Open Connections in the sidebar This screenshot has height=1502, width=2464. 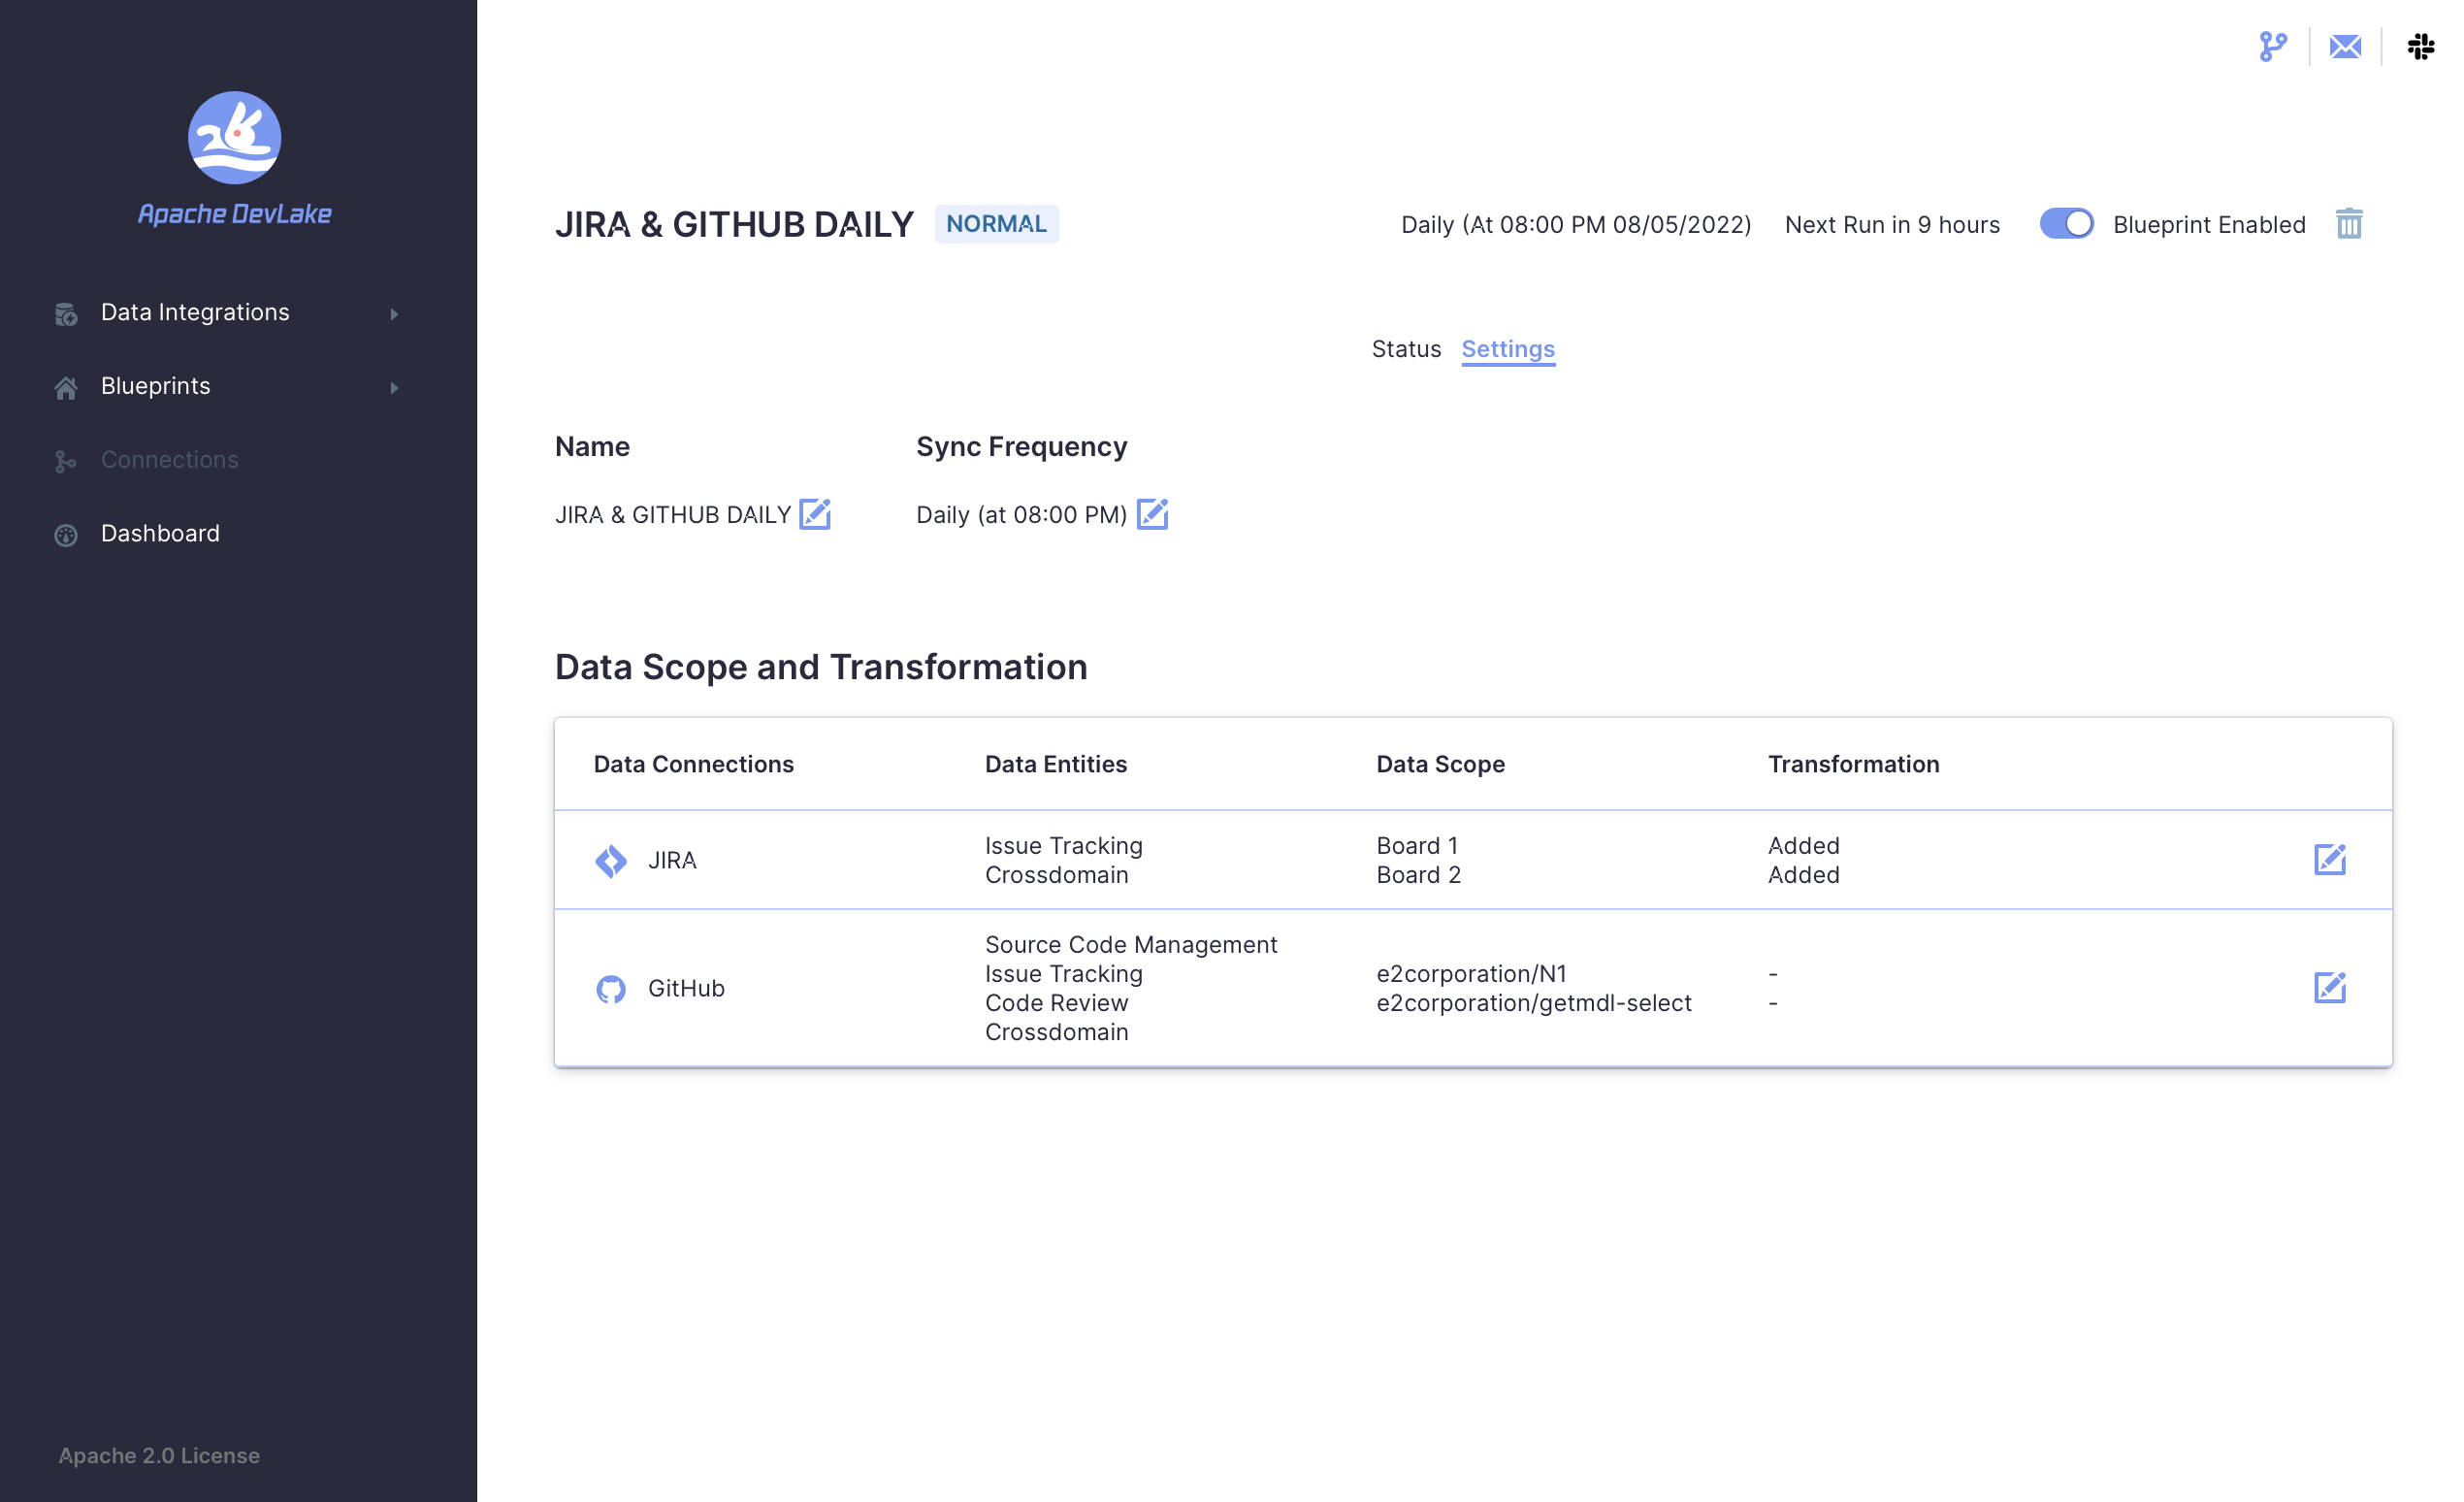click(169, 460)
